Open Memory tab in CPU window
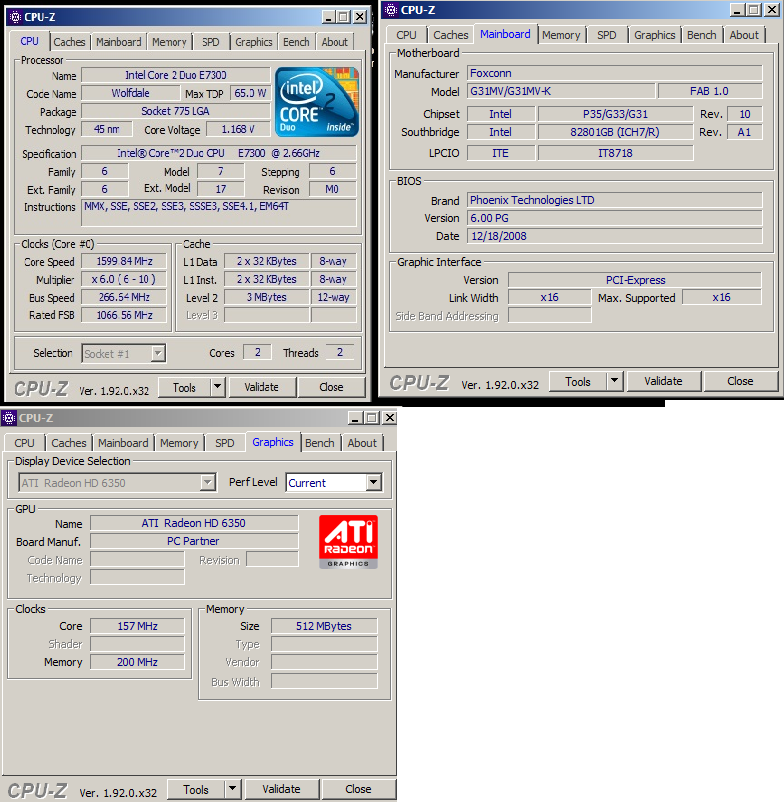 point(169,42)
